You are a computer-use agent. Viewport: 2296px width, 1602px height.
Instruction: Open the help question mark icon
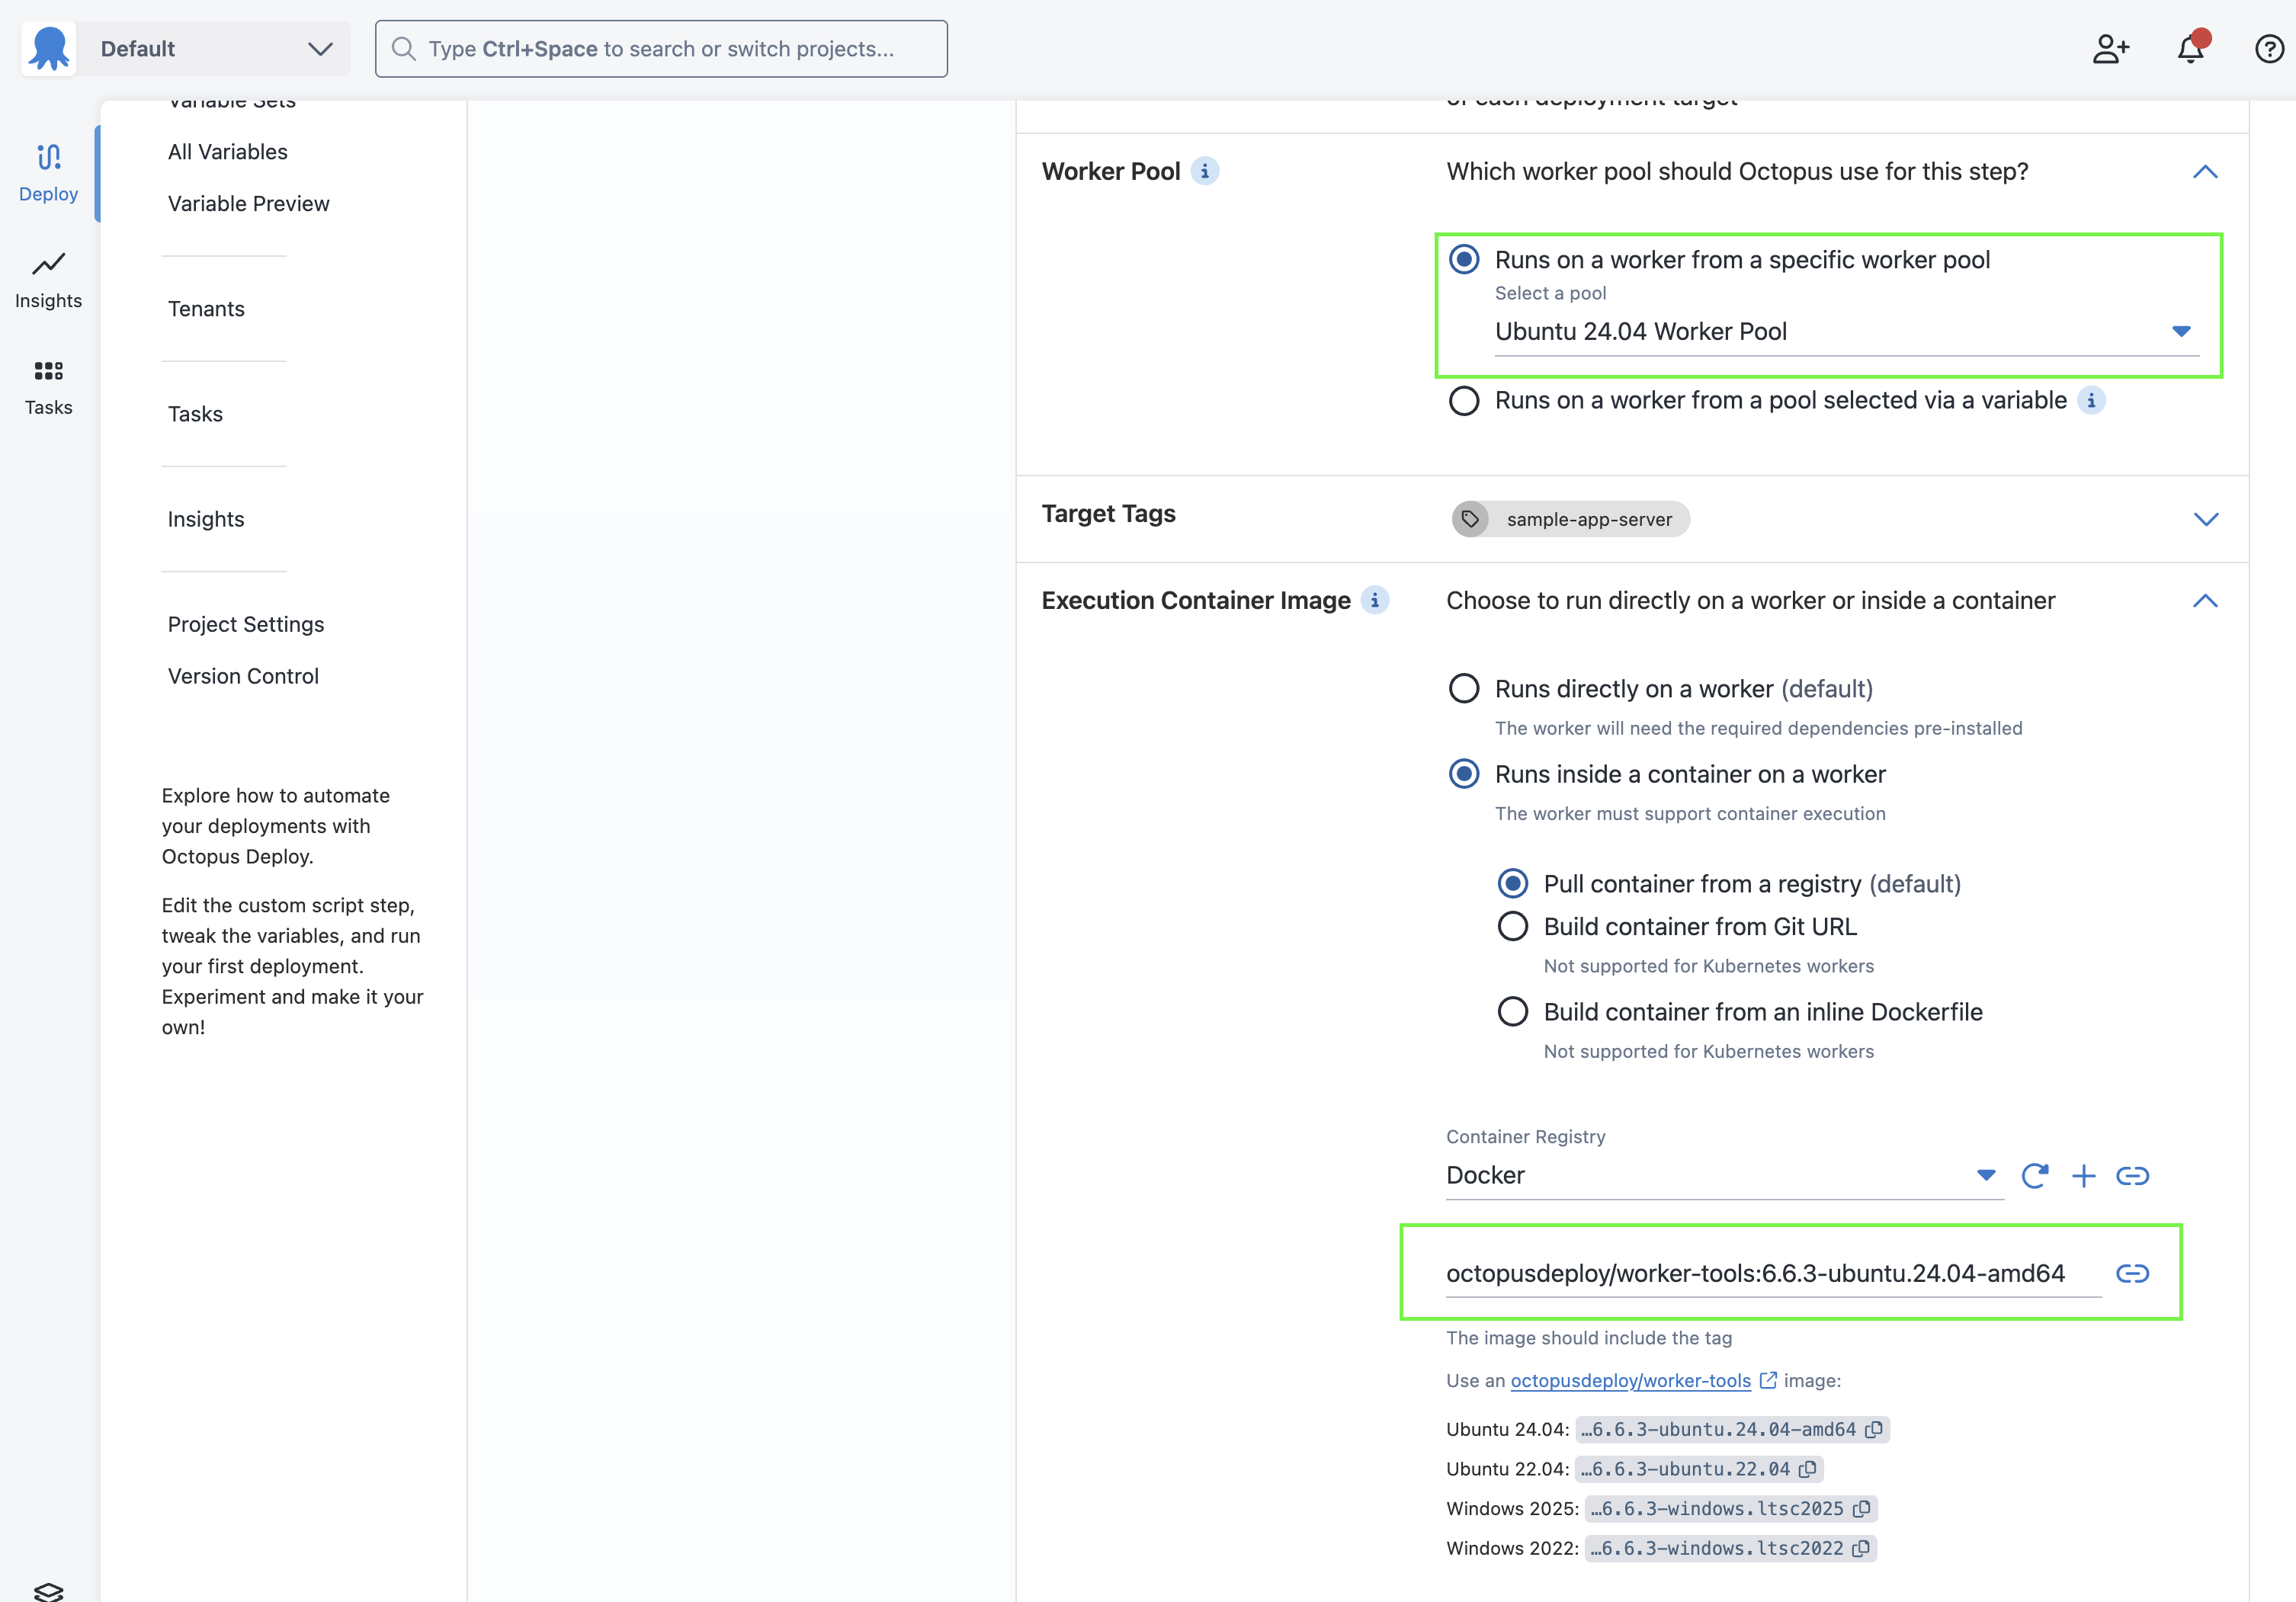point(2269,49)
